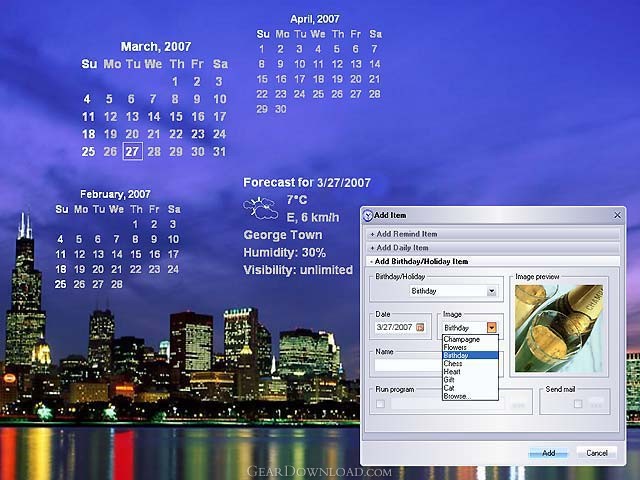Viewport: 640px width, 480px height.
Task: Enable the Send mail checkbox
Action: (x=578, y=404)
